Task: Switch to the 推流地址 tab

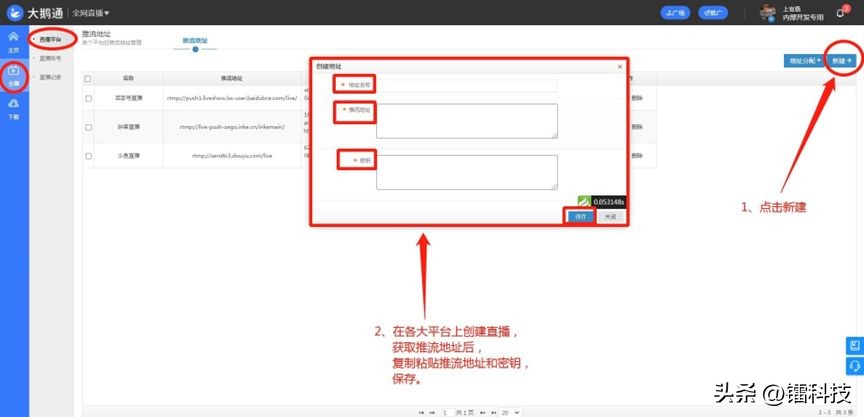Action: point(195,41)
